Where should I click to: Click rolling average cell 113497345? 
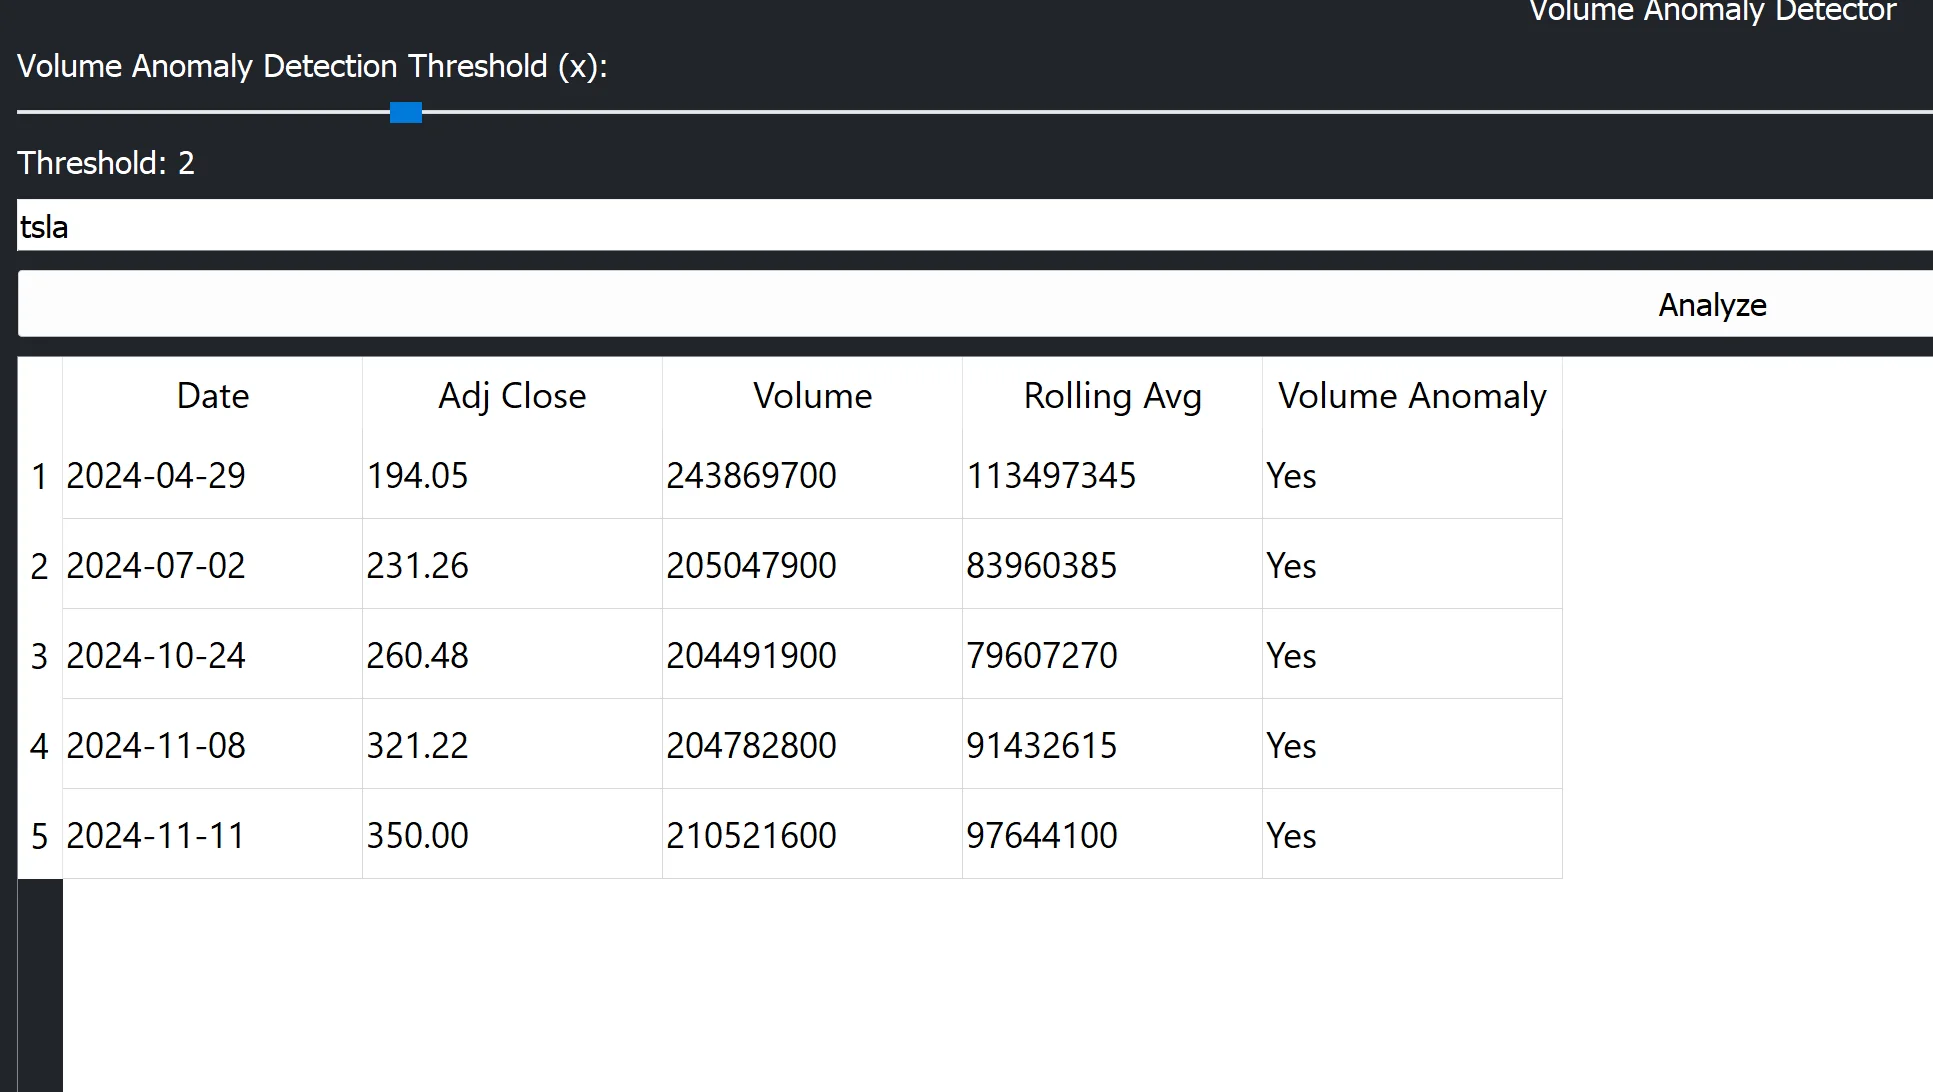[1051, 475]
